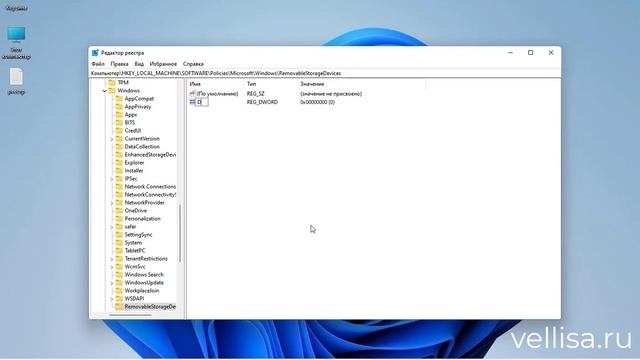Open the Избранное menu
Screen dimensions: 640x360
click(x=163, y=64)
